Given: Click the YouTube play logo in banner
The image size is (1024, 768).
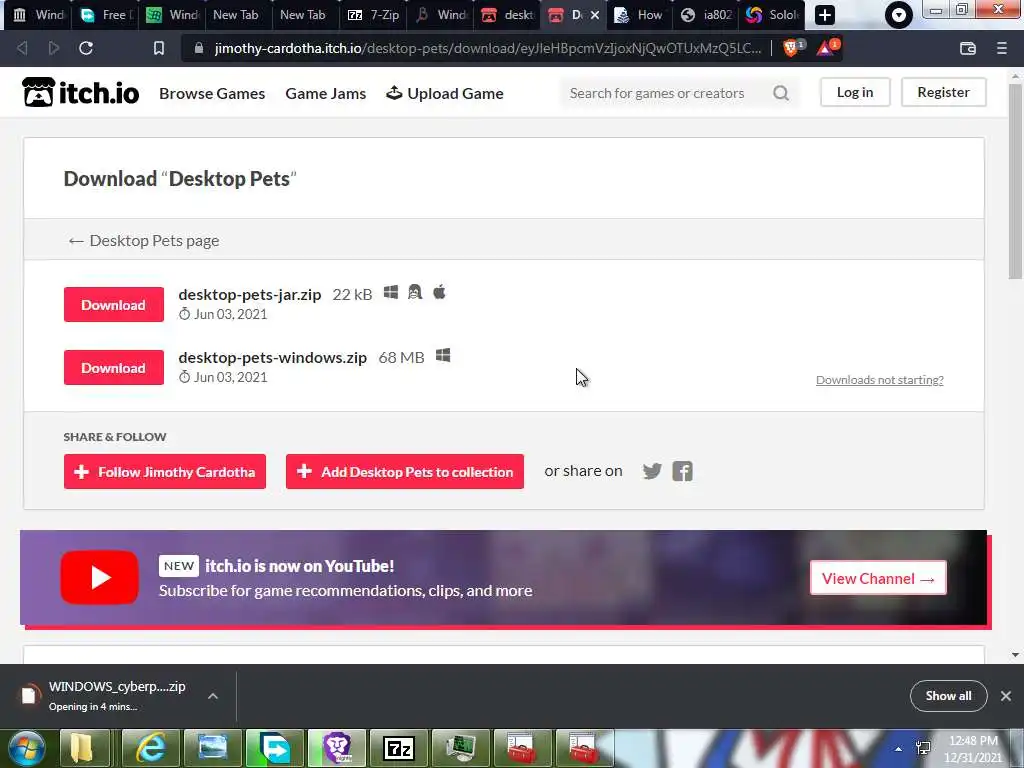Looking at the screenshot, I should click(x=99, y=577).
